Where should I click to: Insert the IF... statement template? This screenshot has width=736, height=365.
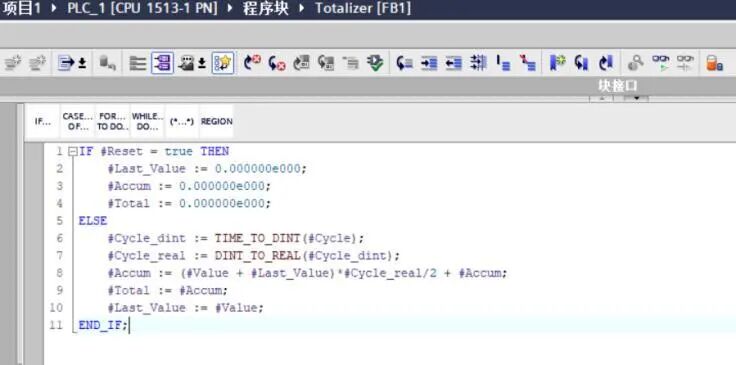click(x=42, y=122)
